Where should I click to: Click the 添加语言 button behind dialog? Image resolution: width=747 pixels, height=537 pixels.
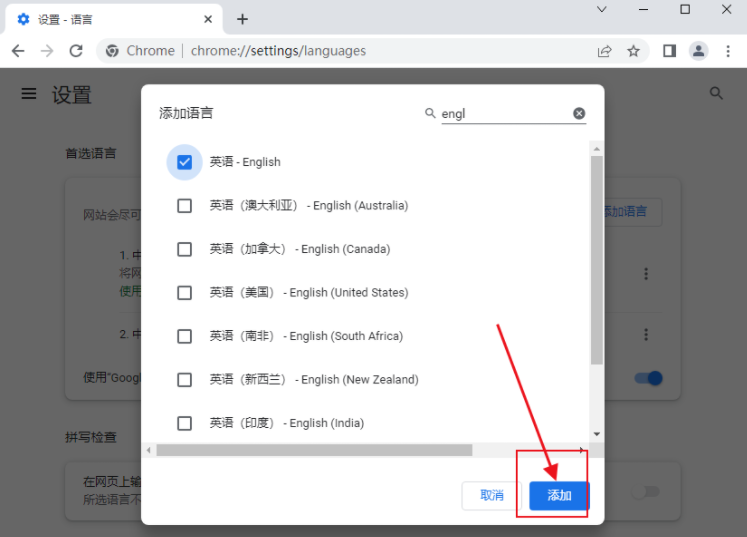click(x=633, y=212)
